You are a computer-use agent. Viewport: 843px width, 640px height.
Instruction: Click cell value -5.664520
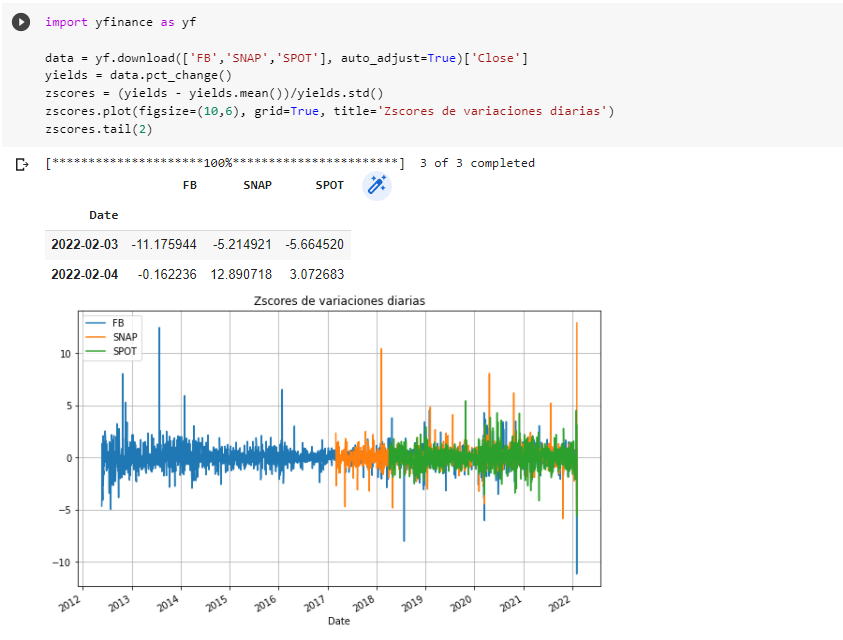[315, 245]
